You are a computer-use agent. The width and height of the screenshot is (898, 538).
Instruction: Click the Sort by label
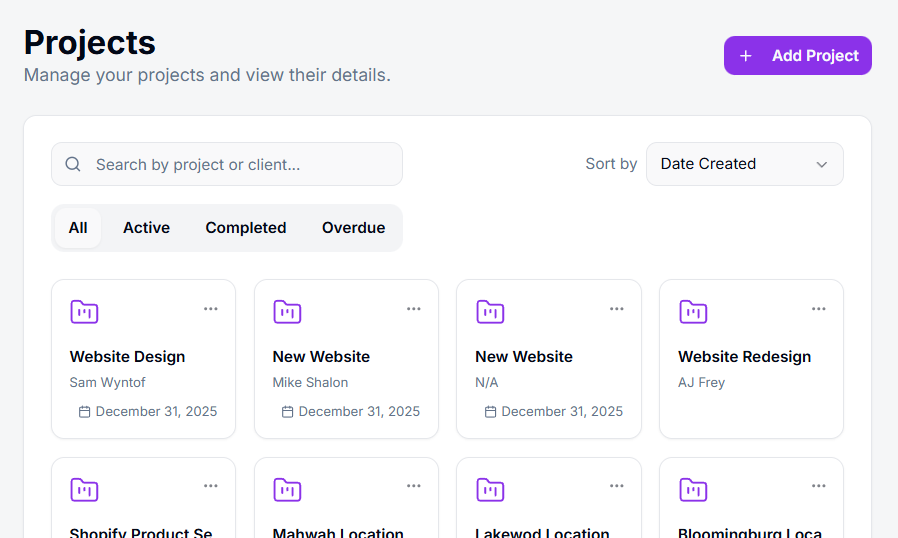point(611,164)
